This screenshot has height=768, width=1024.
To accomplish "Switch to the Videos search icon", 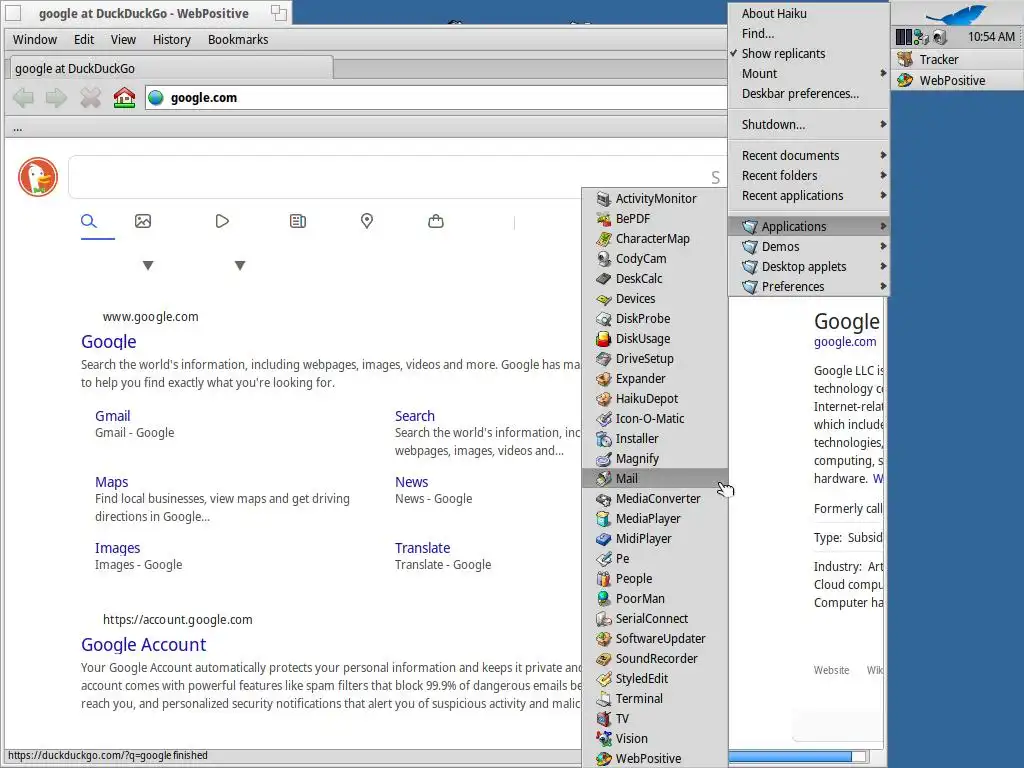I will 222,221.
